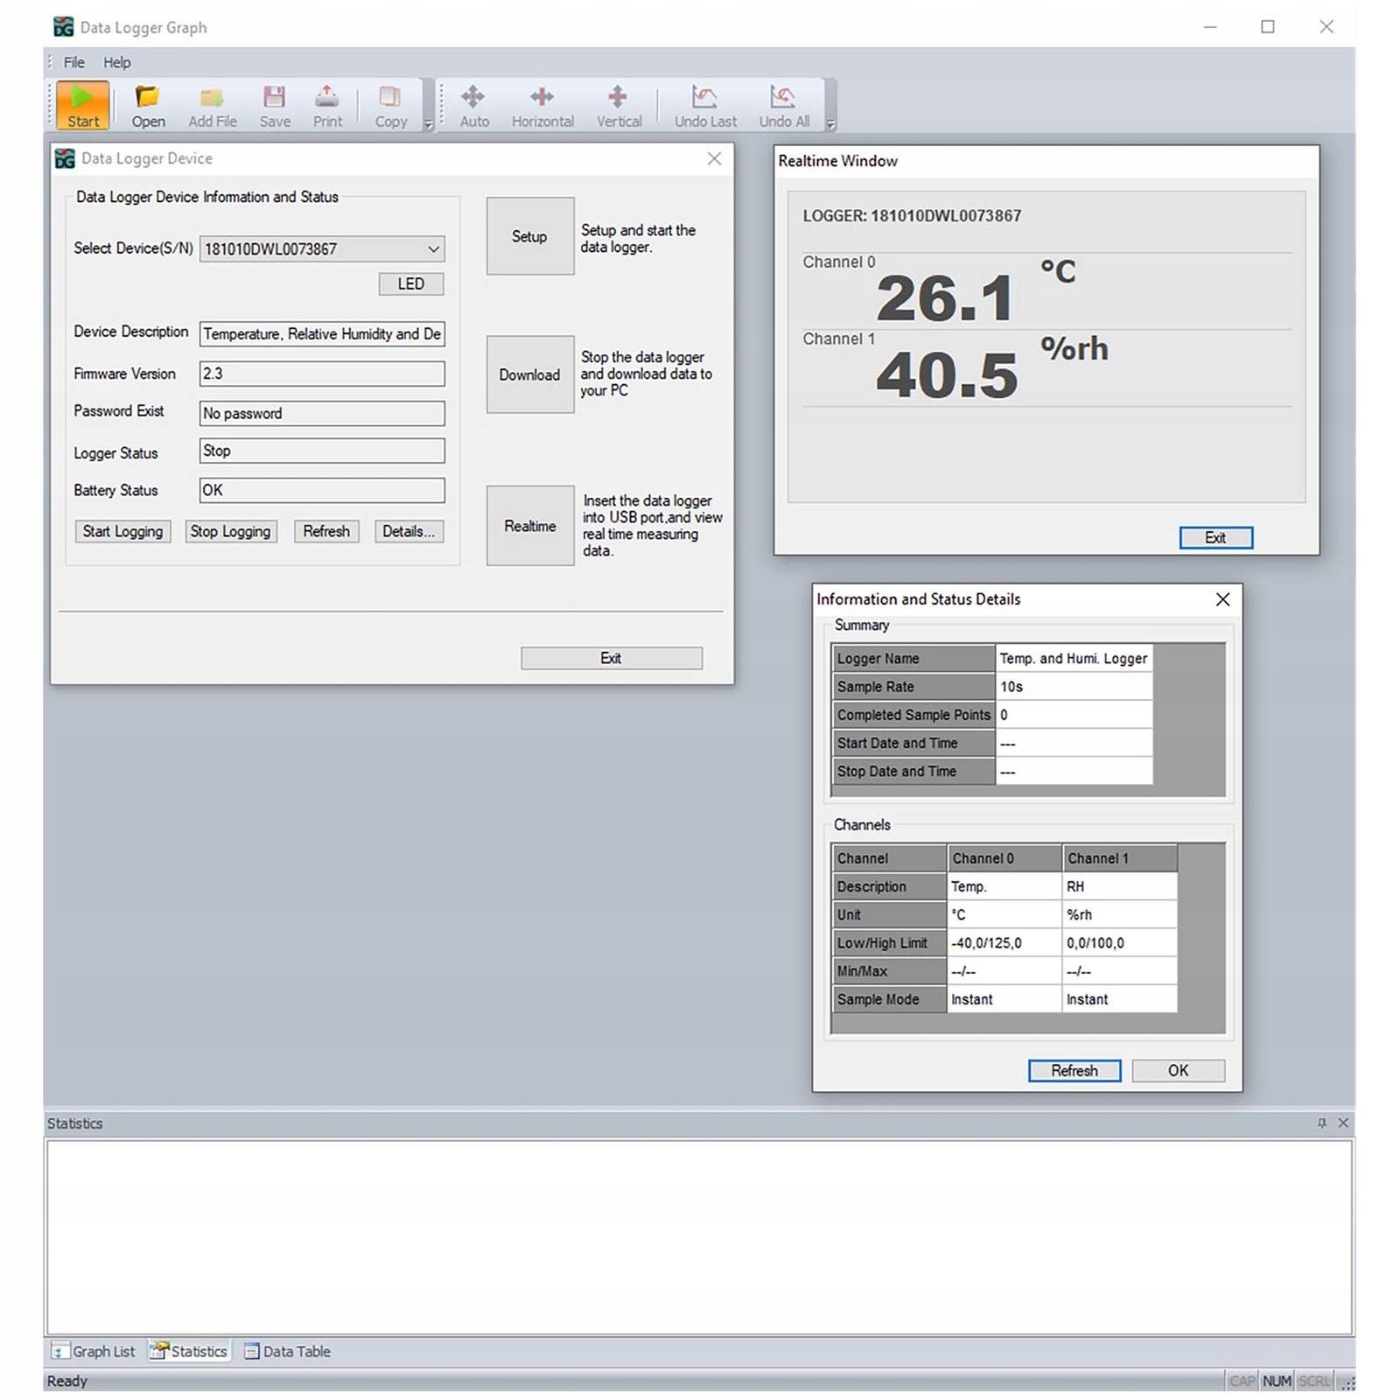Save data with the Save toolbar icon
The height and width of the screenshot is (1400, 1400).
tap(274, 103)
